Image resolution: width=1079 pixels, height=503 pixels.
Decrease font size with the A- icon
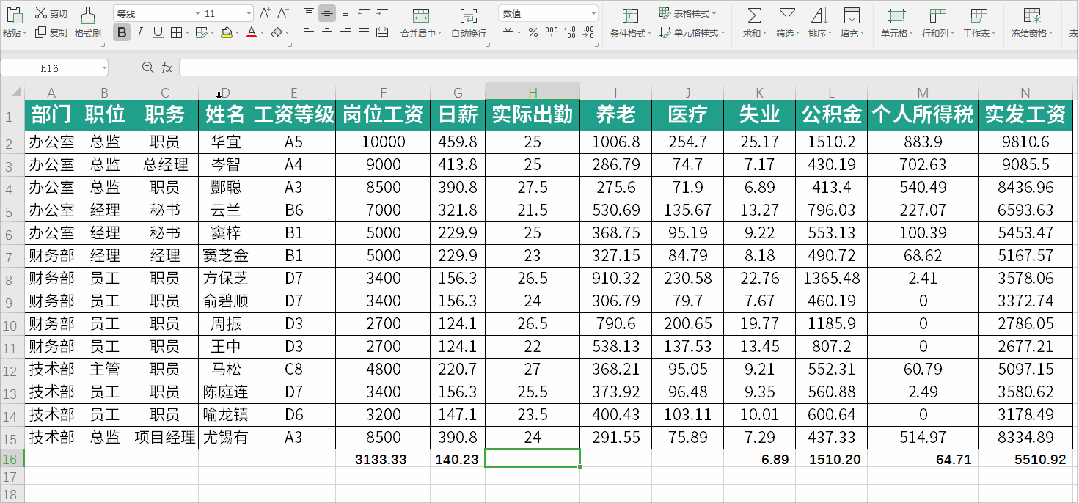(x=283, y=13)
